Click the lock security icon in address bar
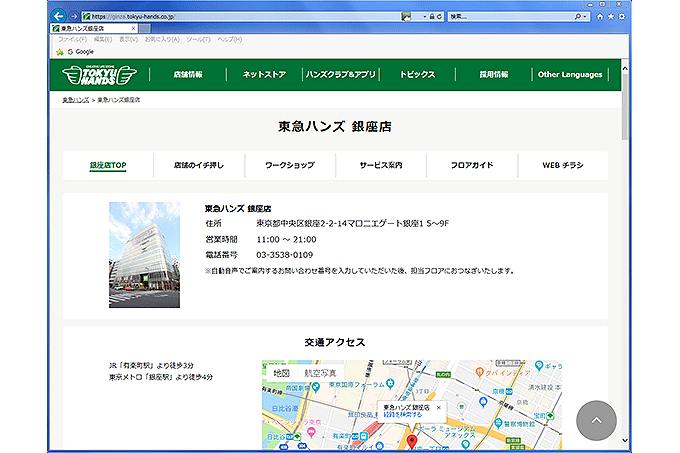This screenshot has width=680, height=453. [x=432, y=16]
